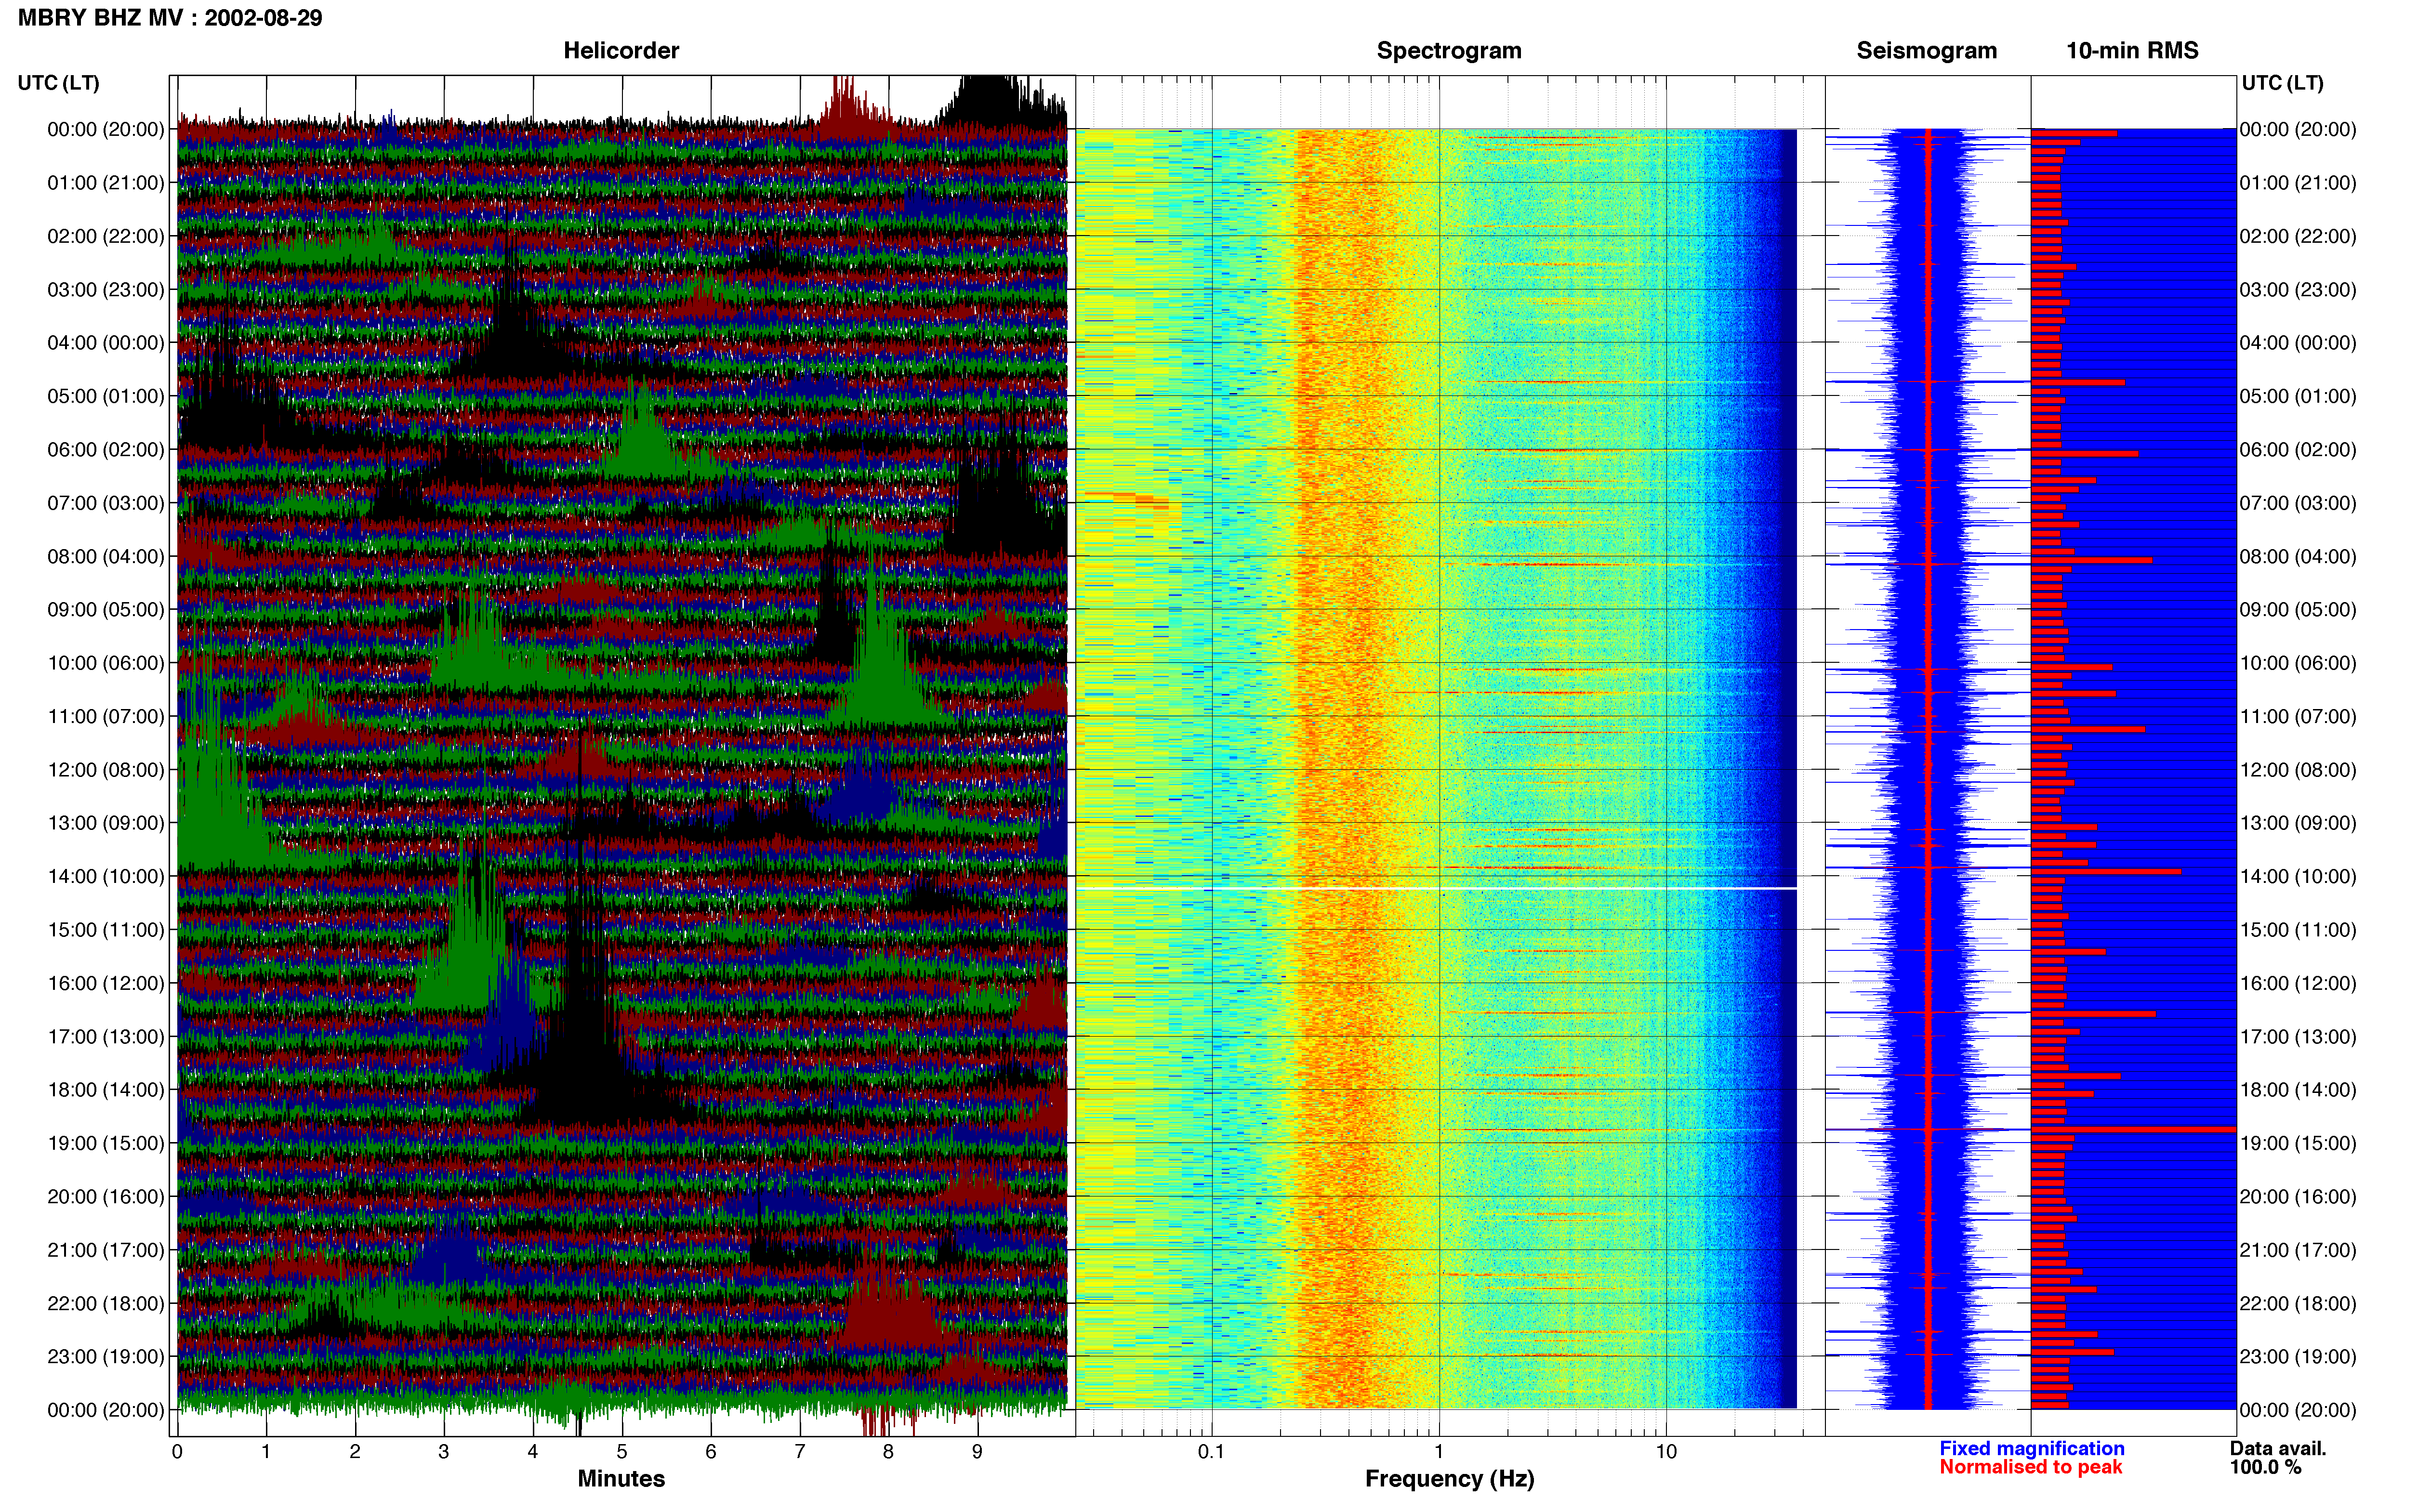Click '08:00 (04:00)' on the left time axis

(106, 556)
